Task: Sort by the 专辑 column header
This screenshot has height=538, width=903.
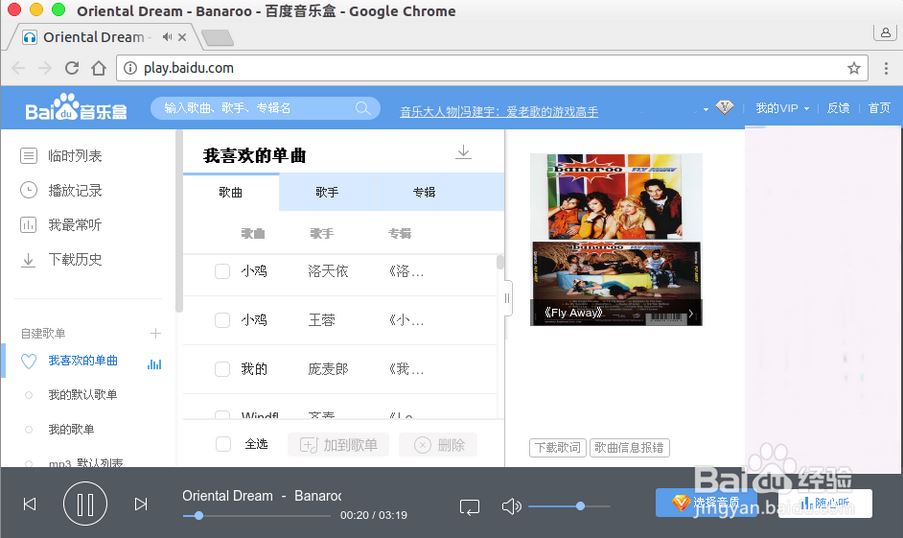Action: pos(400,233)
